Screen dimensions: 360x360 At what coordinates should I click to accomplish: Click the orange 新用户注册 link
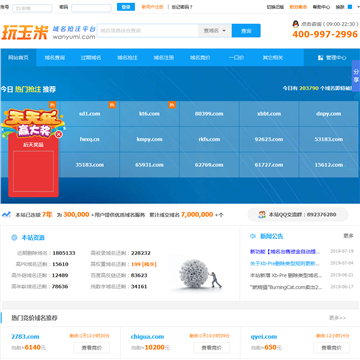tap(152, 7)
